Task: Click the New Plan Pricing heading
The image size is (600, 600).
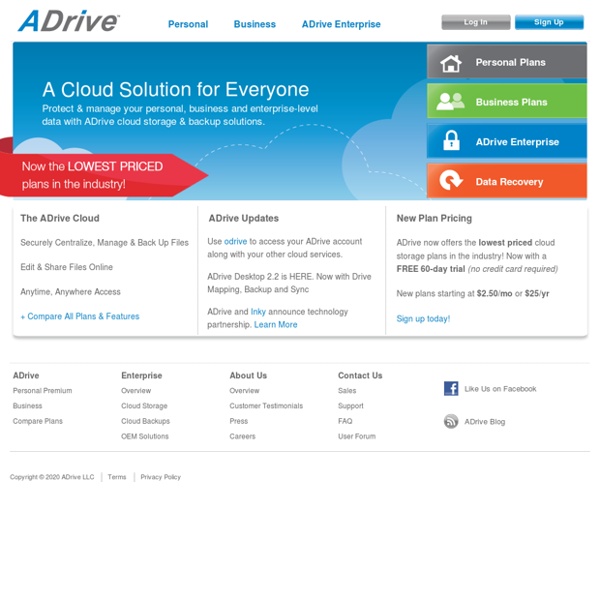Action: click(434, 218)
